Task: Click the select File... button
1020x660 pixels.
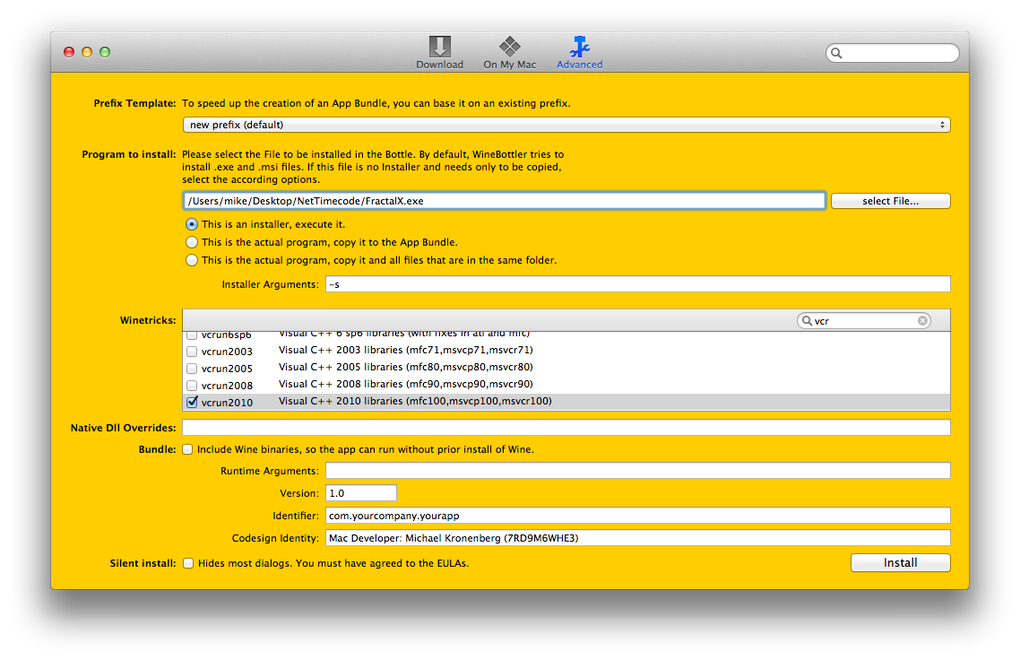Action: [x=891, y=201]
